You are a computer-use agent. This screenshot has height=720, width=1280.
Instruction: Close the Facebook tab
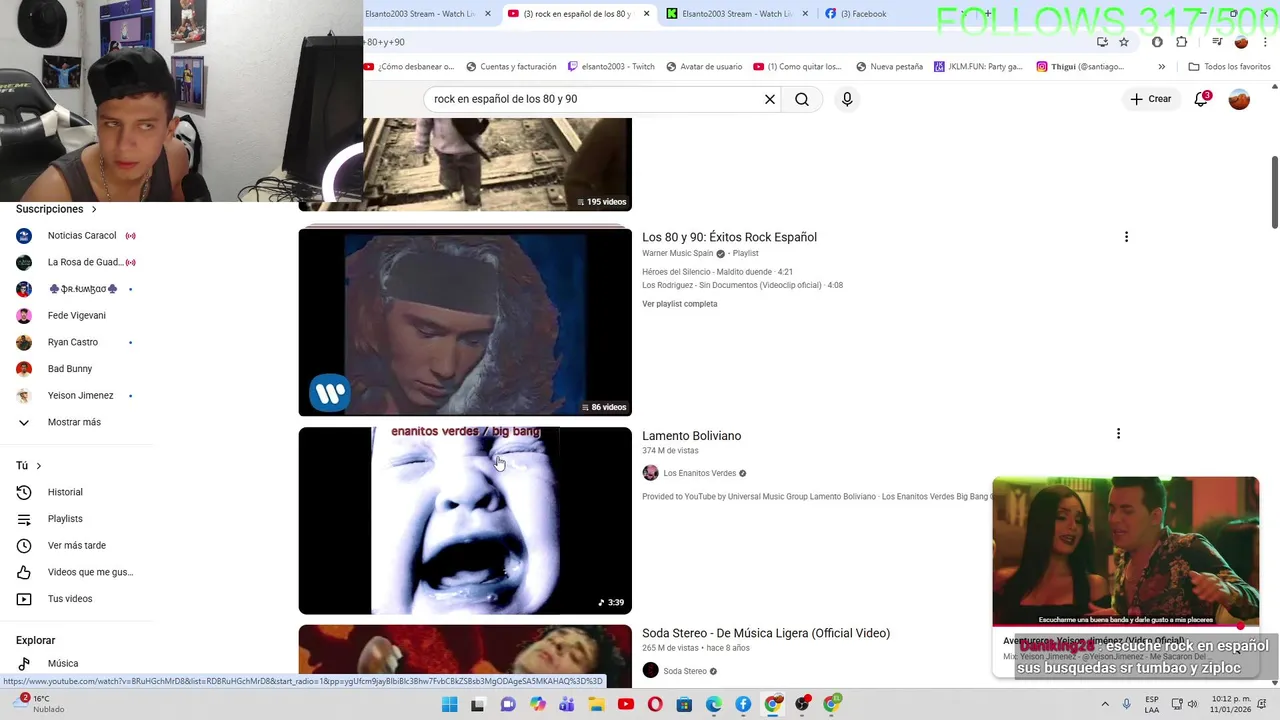pyautogui.click(x=964, y=14)
